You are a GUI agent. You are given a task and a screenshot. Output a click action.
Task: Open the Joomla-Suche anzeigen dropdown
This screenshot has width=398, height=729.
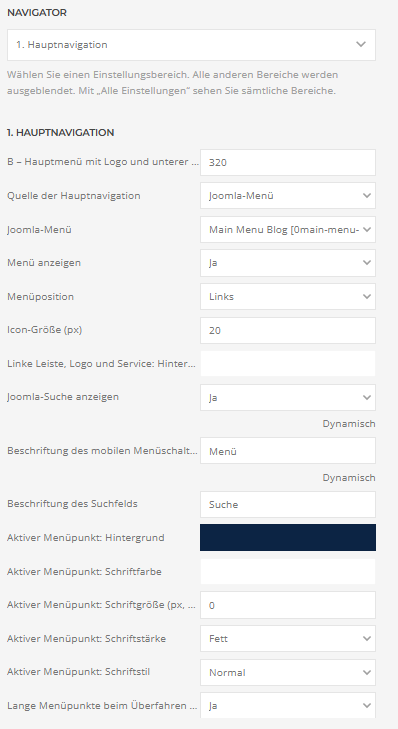[288, 398]
